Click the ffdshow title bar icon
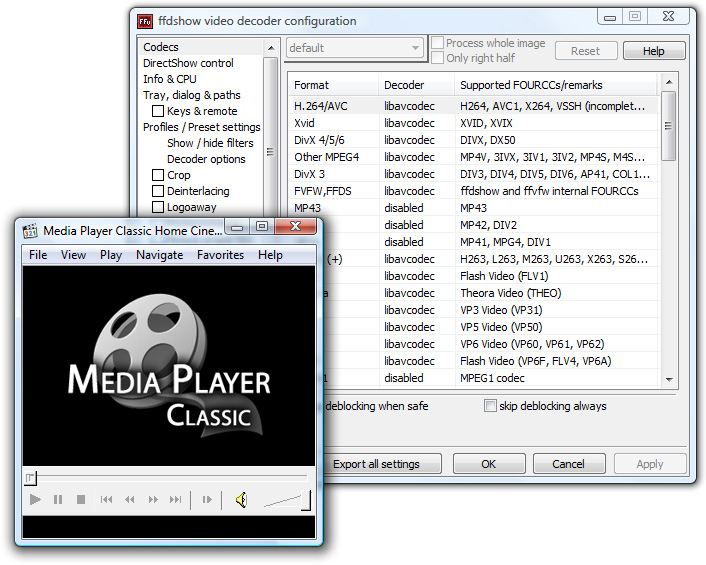Viewport: 706px width, 565px height. 145,21
